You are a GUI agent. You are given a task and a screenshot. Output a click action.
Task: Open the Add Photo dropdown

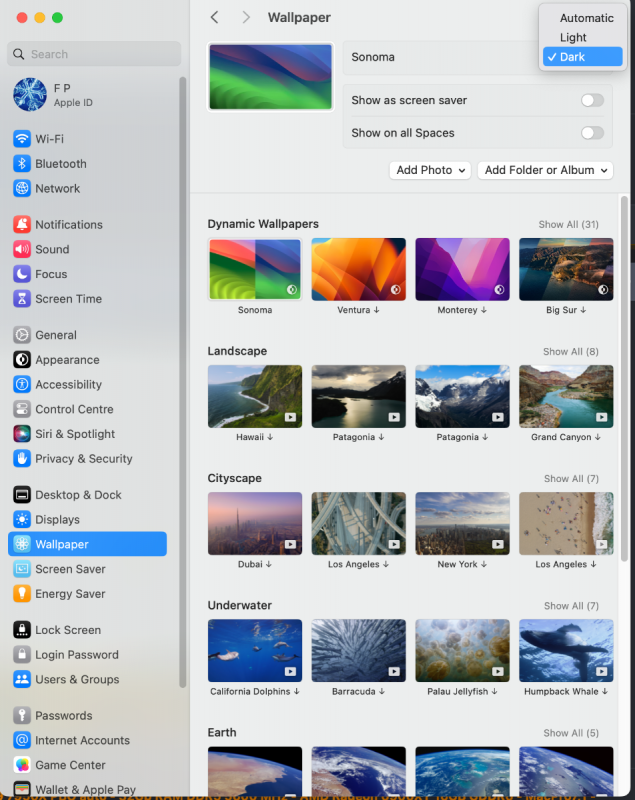(x=430, y=170)
